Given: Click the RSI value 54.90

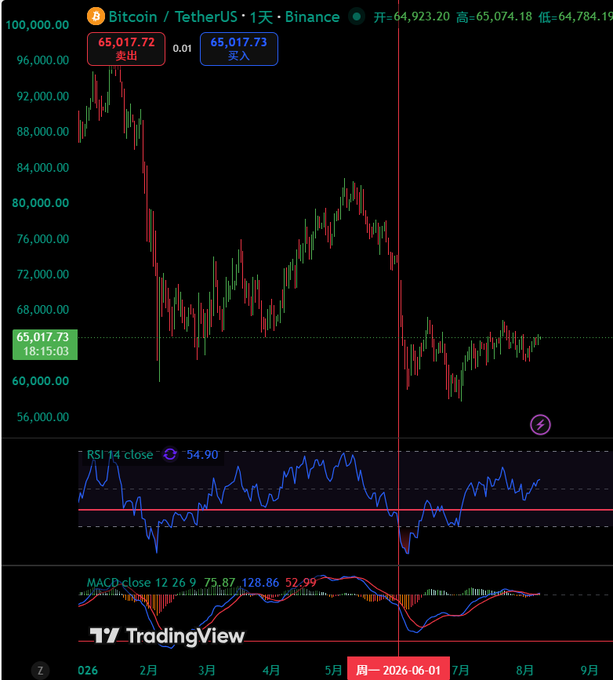Looking at the screenshot, I should pos(202,454).
